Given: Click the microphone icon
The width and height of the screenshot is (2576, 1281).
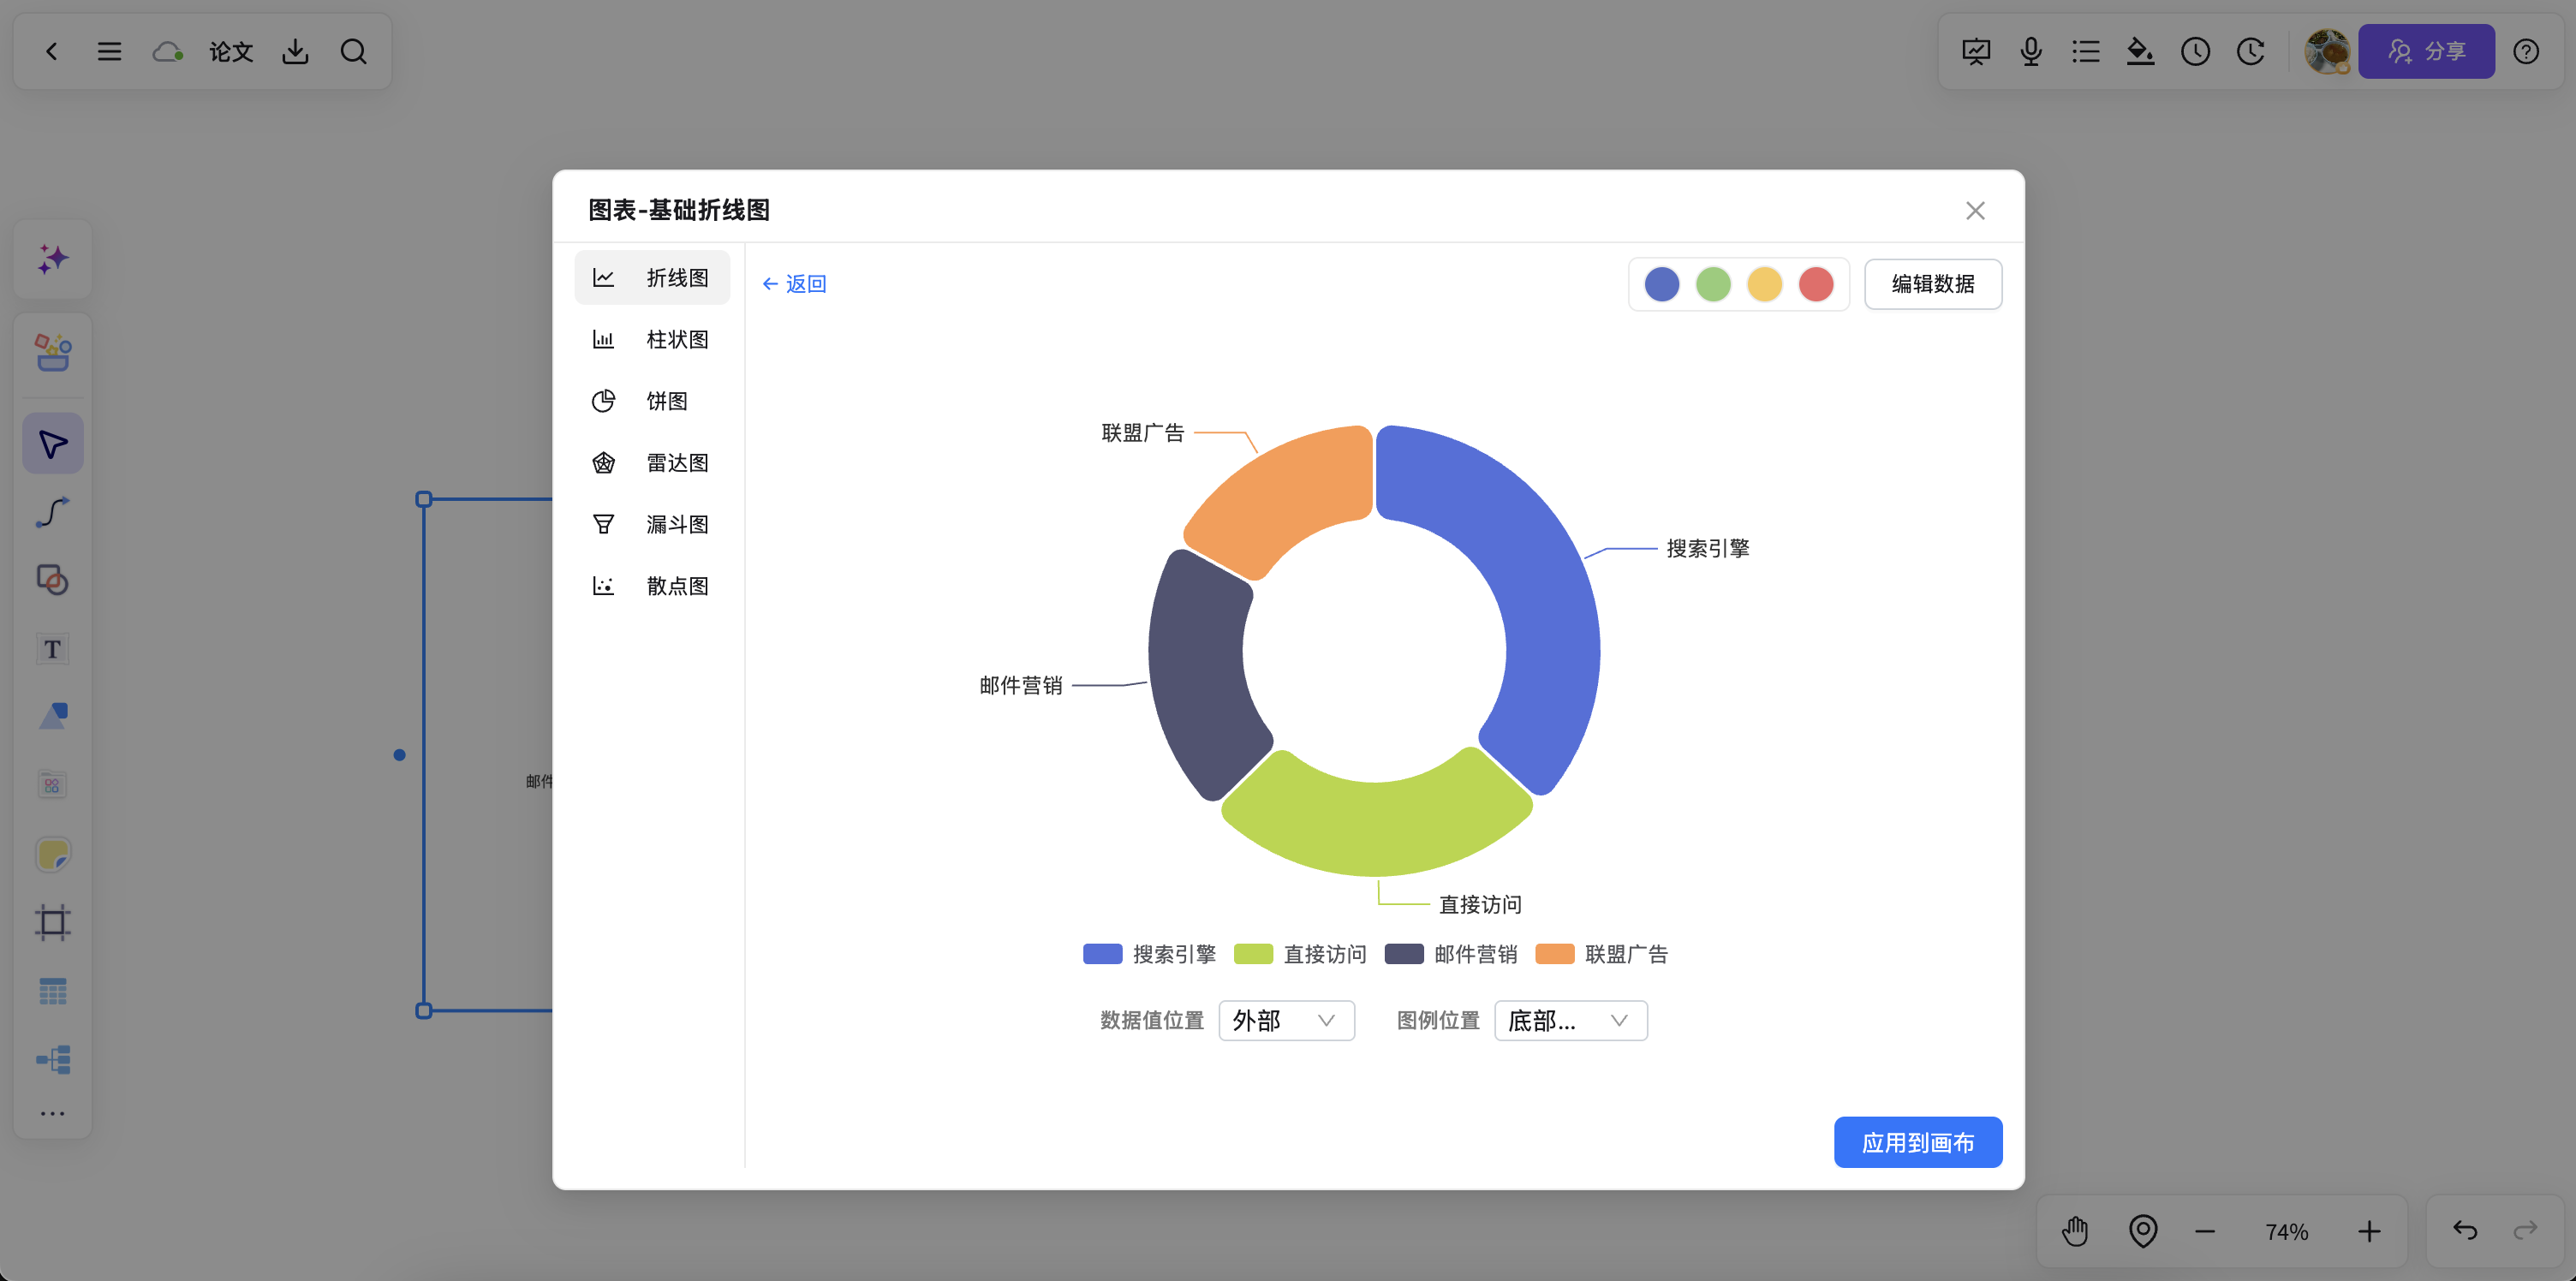Looking at the screenshot, I should tap(2031, 51).
